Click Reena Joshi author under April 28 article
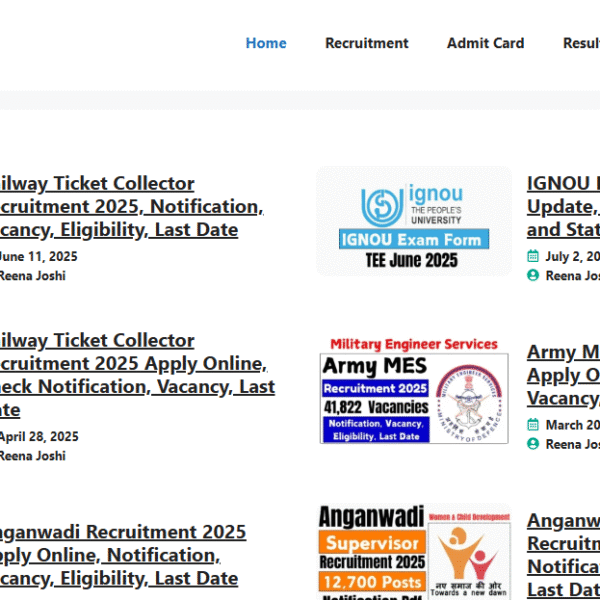 coord(33,456)
